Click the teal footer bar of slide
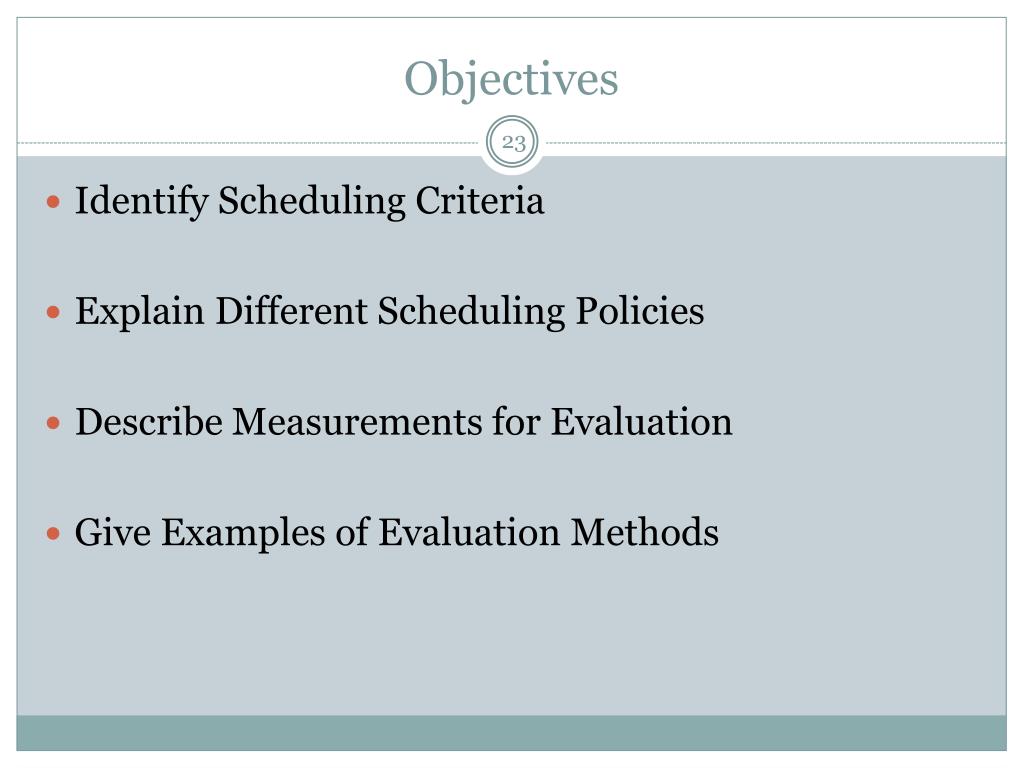 point(511,732)
